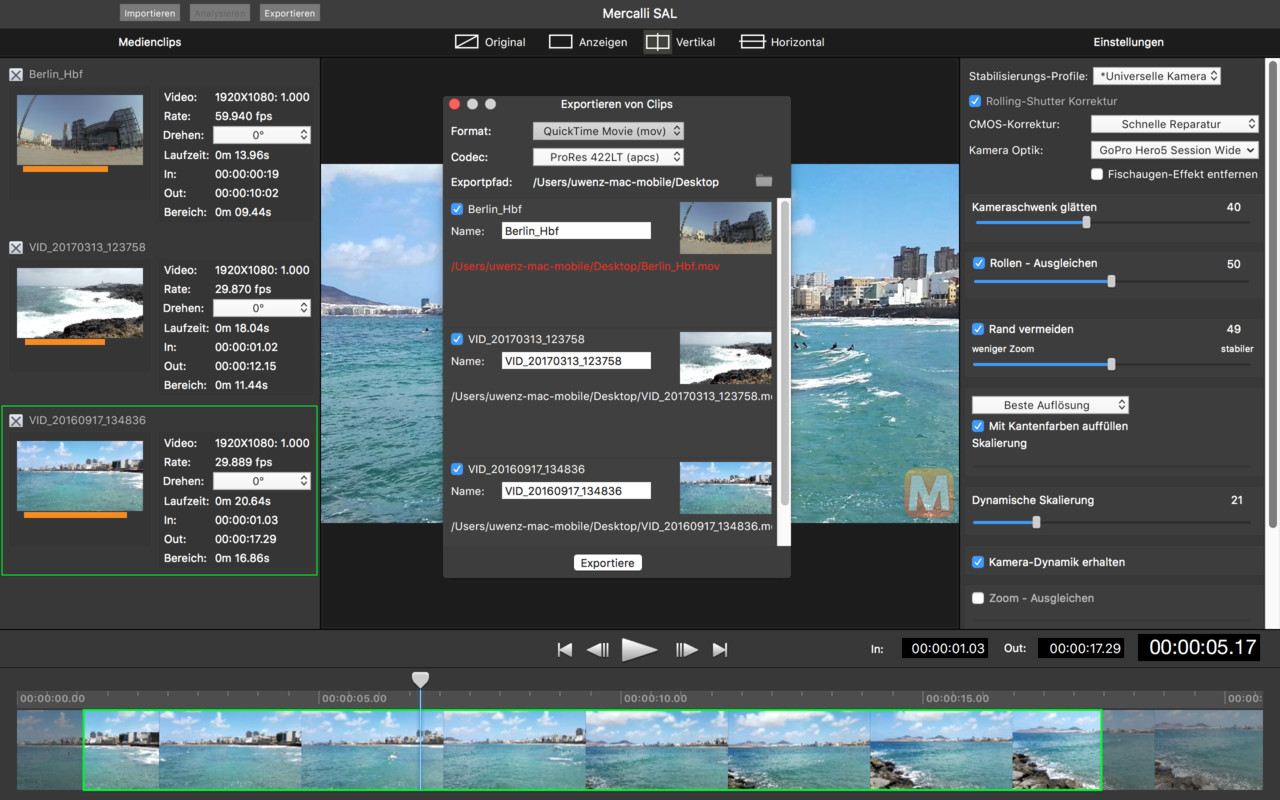This screenshot has width=1280, height=800.
Task: Click the timeline playhead marker
Action: click(420, 680)
